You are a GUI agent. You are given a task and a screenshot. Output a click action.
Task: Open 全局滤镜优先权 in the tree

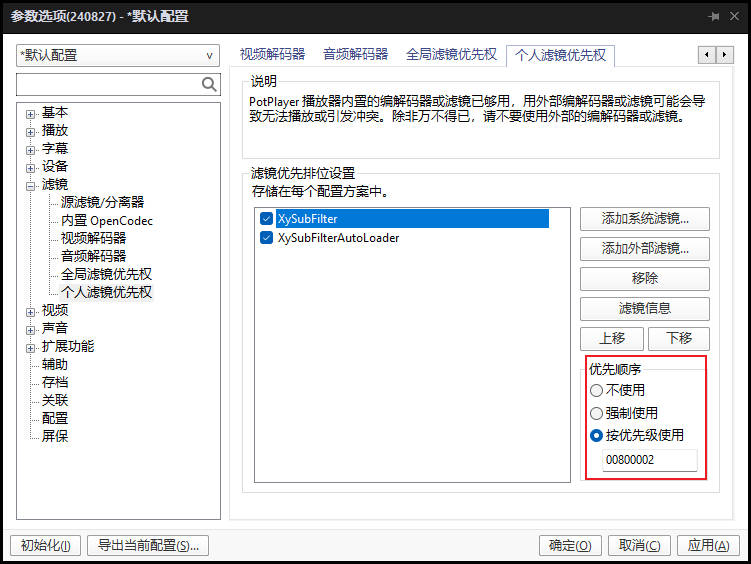106,274
